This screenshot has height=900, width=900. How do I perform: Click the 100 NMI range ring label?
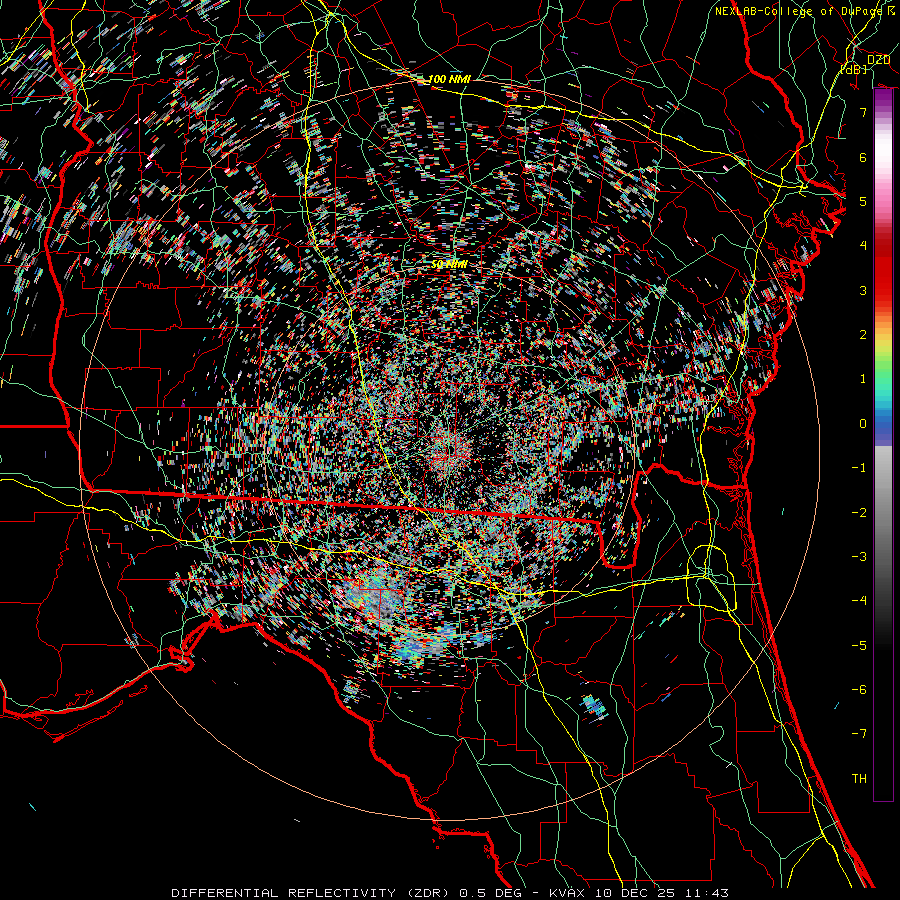(x=449, y=79)
